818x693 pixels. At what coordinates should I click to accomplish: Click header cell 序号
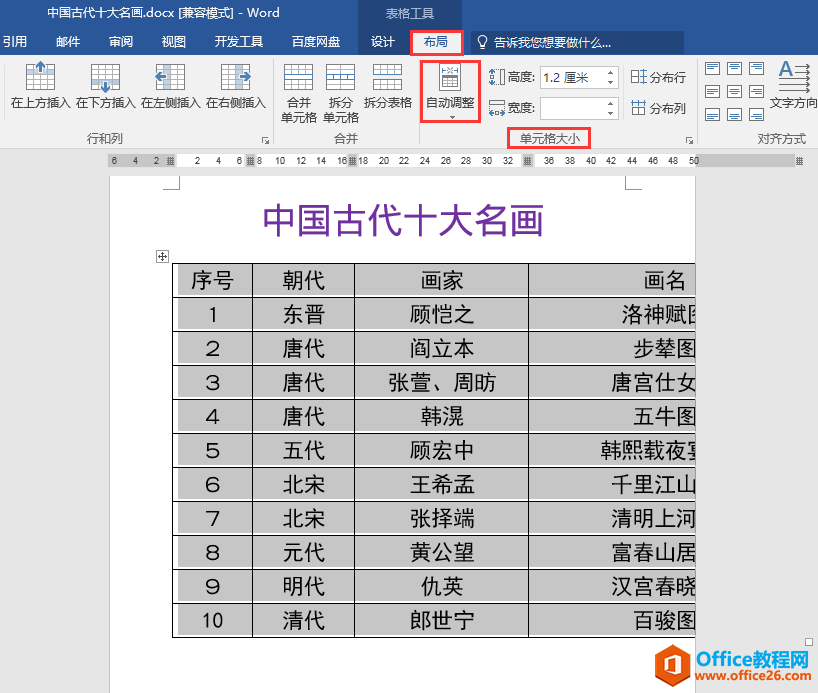tap(212, 281)
